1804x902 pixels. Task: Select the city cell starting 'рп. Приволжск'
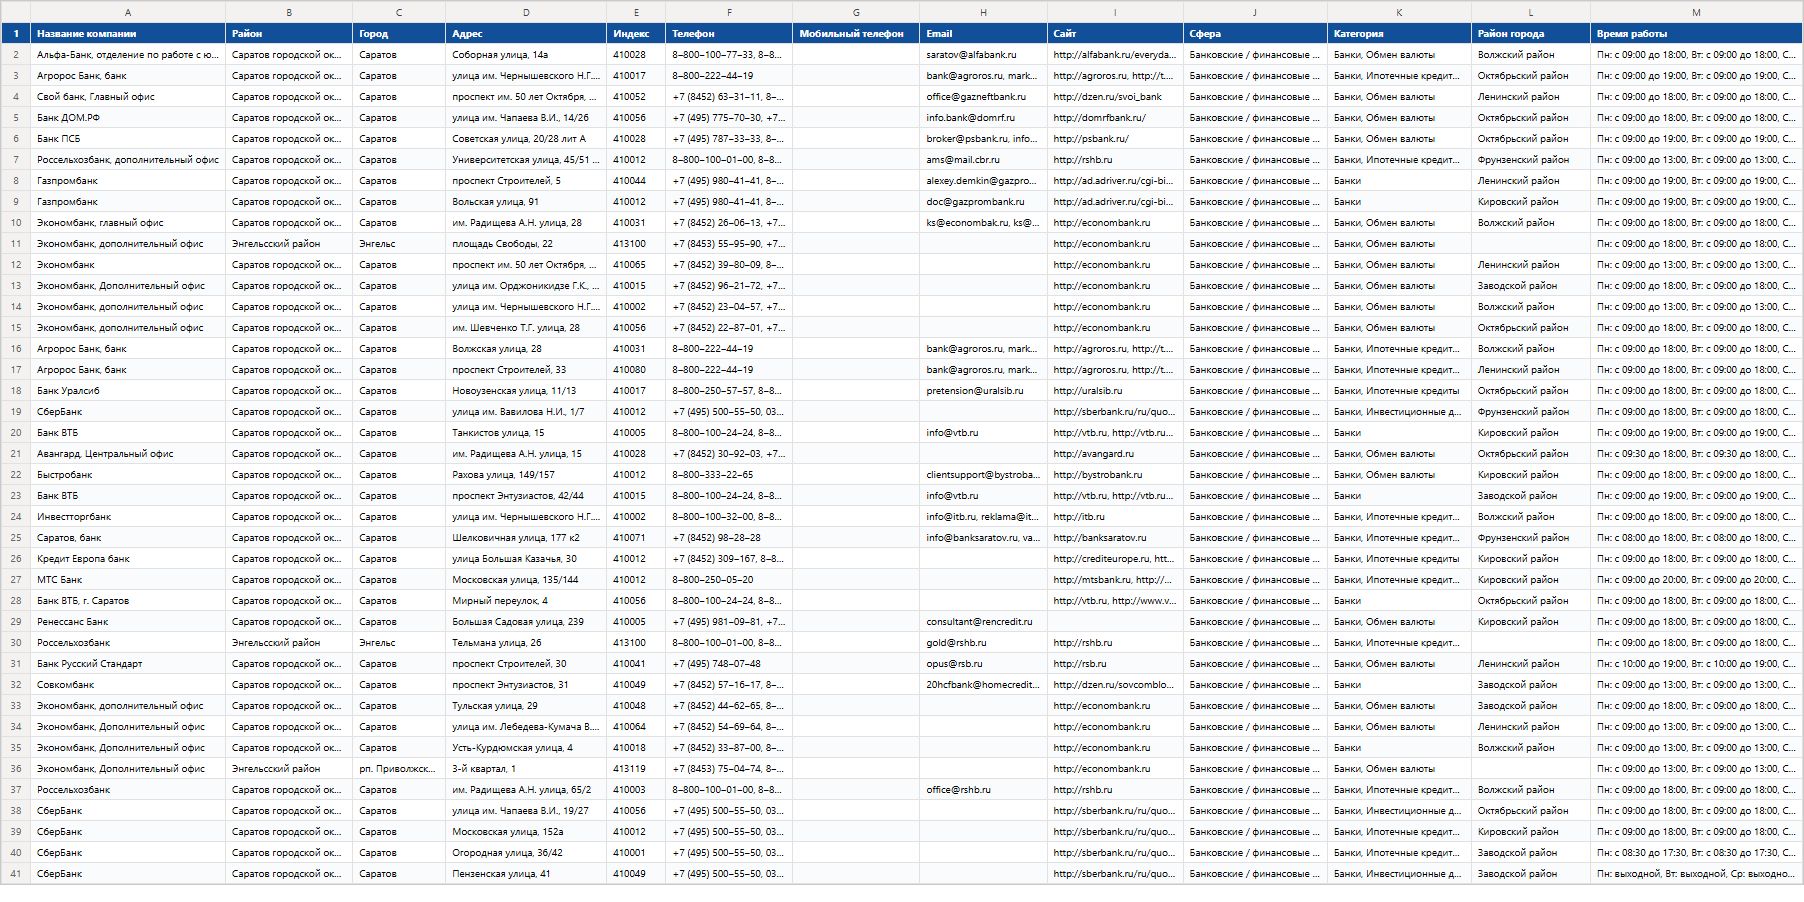click(399, 769)
